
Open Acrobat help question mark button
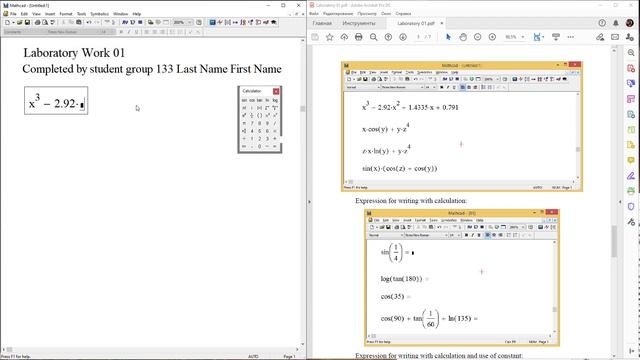coord(602,23)
